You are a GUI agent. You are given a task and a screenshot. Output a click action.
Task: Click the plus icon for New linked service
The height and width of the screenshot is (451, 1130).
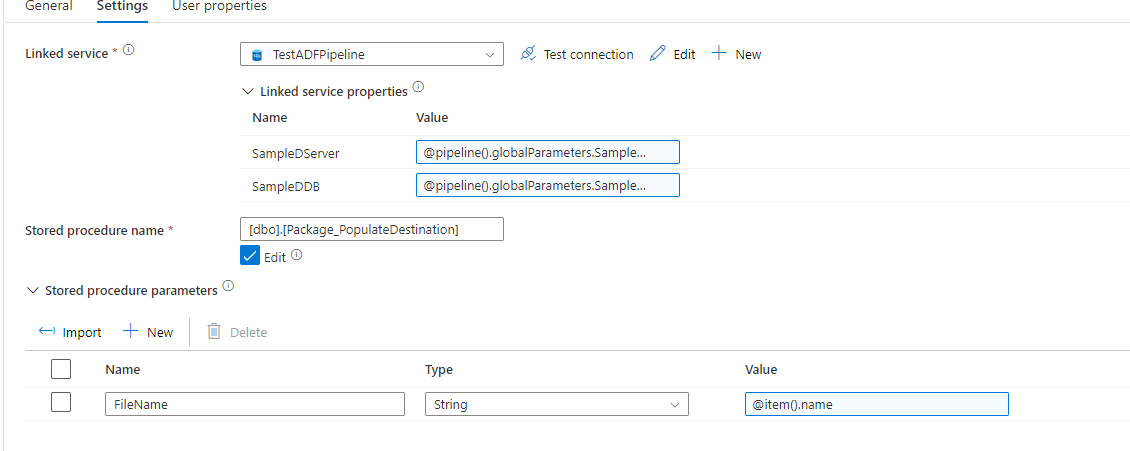[x=718, y=54]
